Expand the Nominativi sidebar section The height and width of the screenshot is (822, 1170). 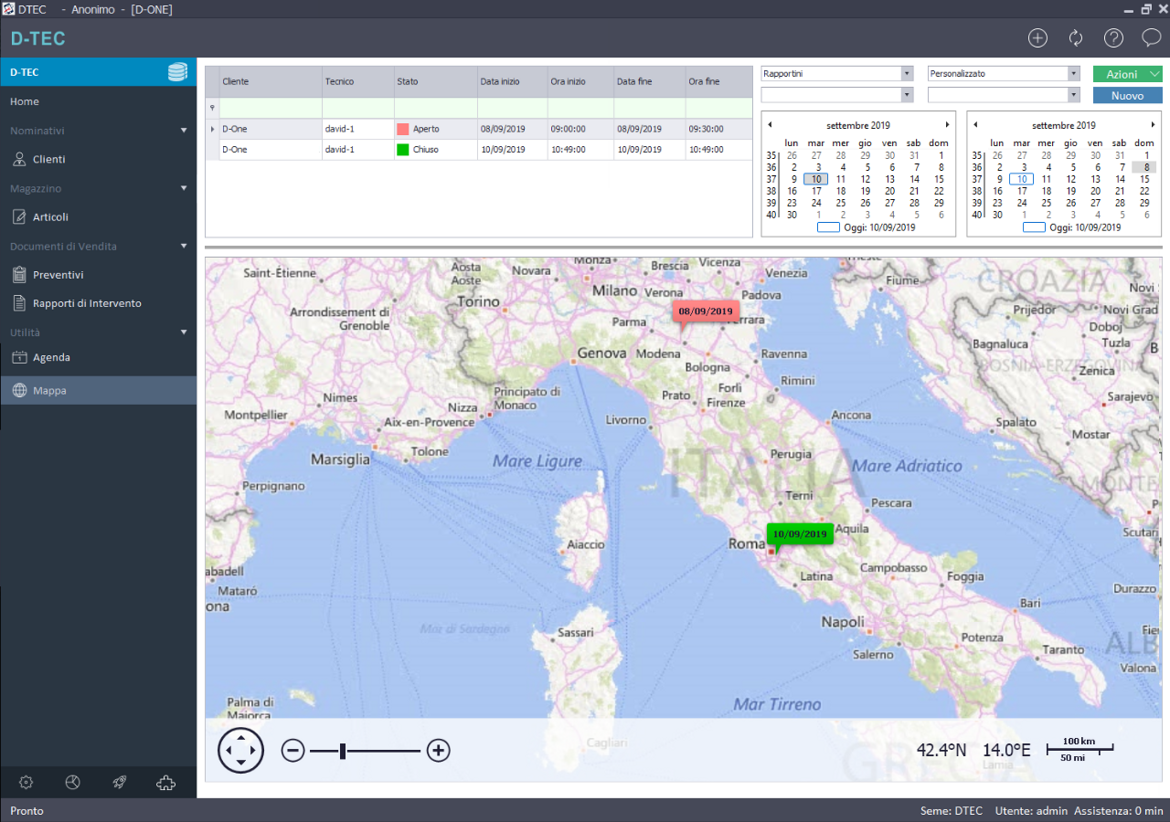[183, 130]
